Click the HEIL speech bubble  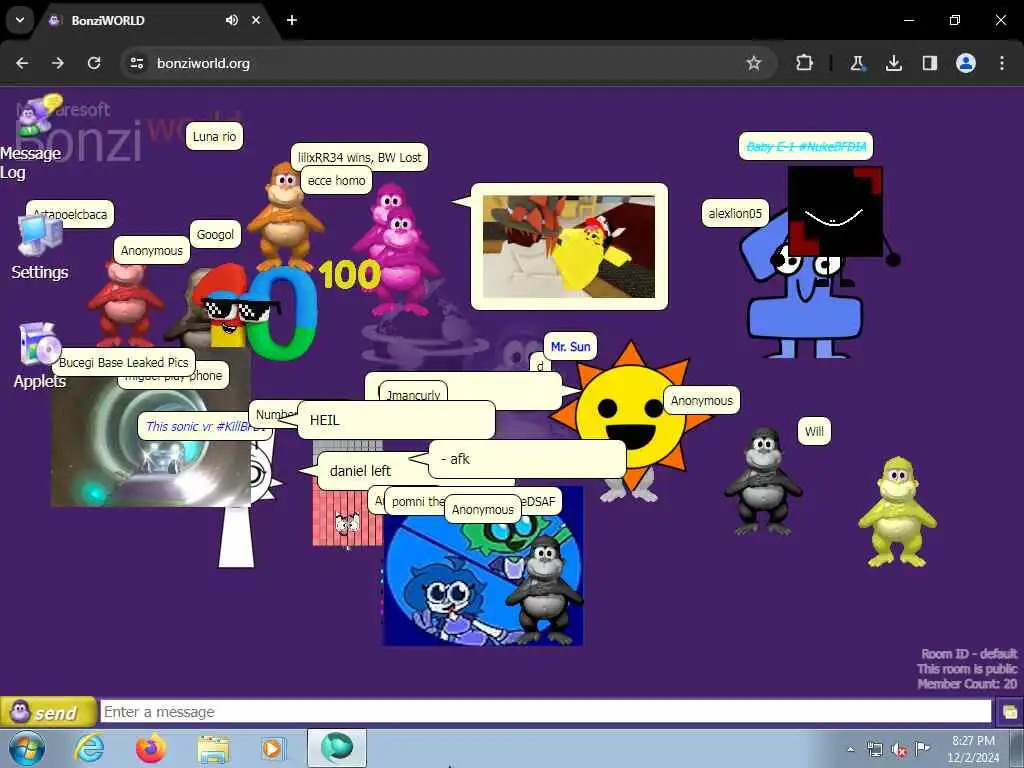point(396,420)
